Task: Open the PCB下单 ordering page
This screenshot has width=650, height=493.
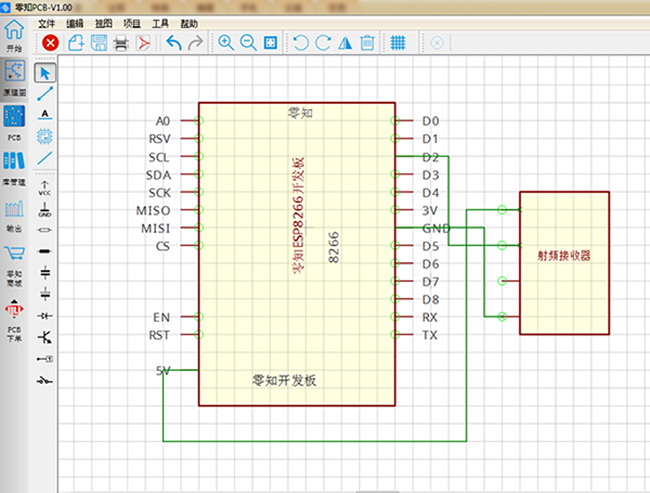Action: [14, 320]
